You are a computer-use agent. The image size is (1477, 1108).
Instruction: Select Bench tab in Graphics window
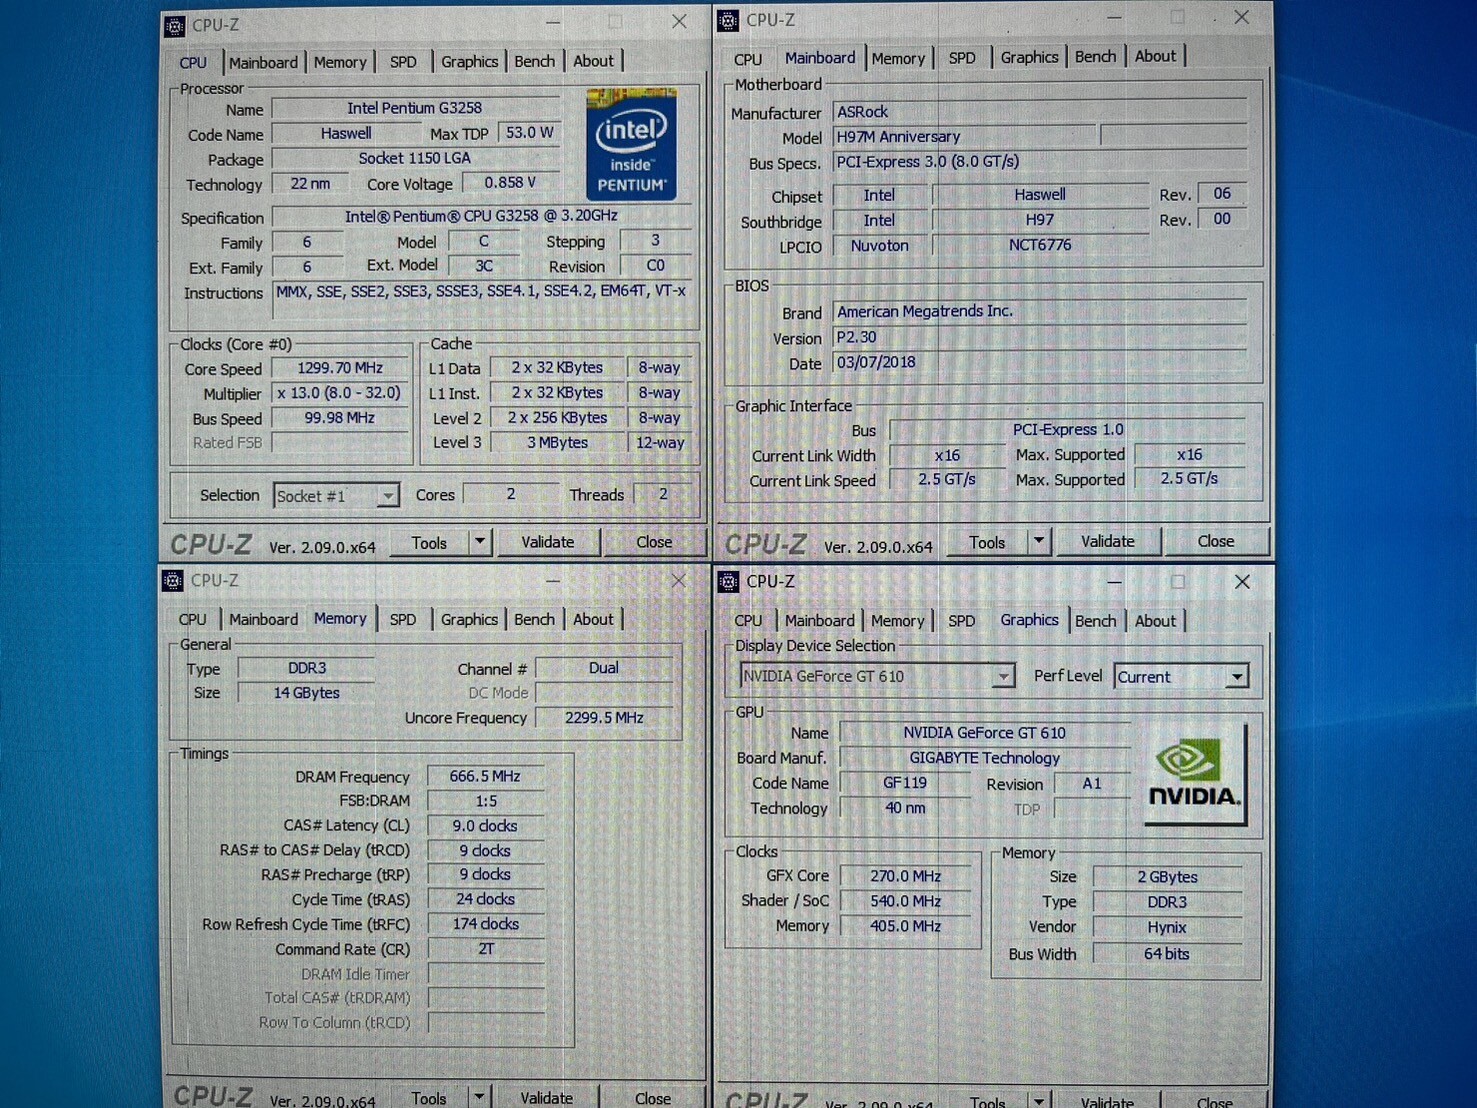pyautogui.click(x=1095, y=621)
